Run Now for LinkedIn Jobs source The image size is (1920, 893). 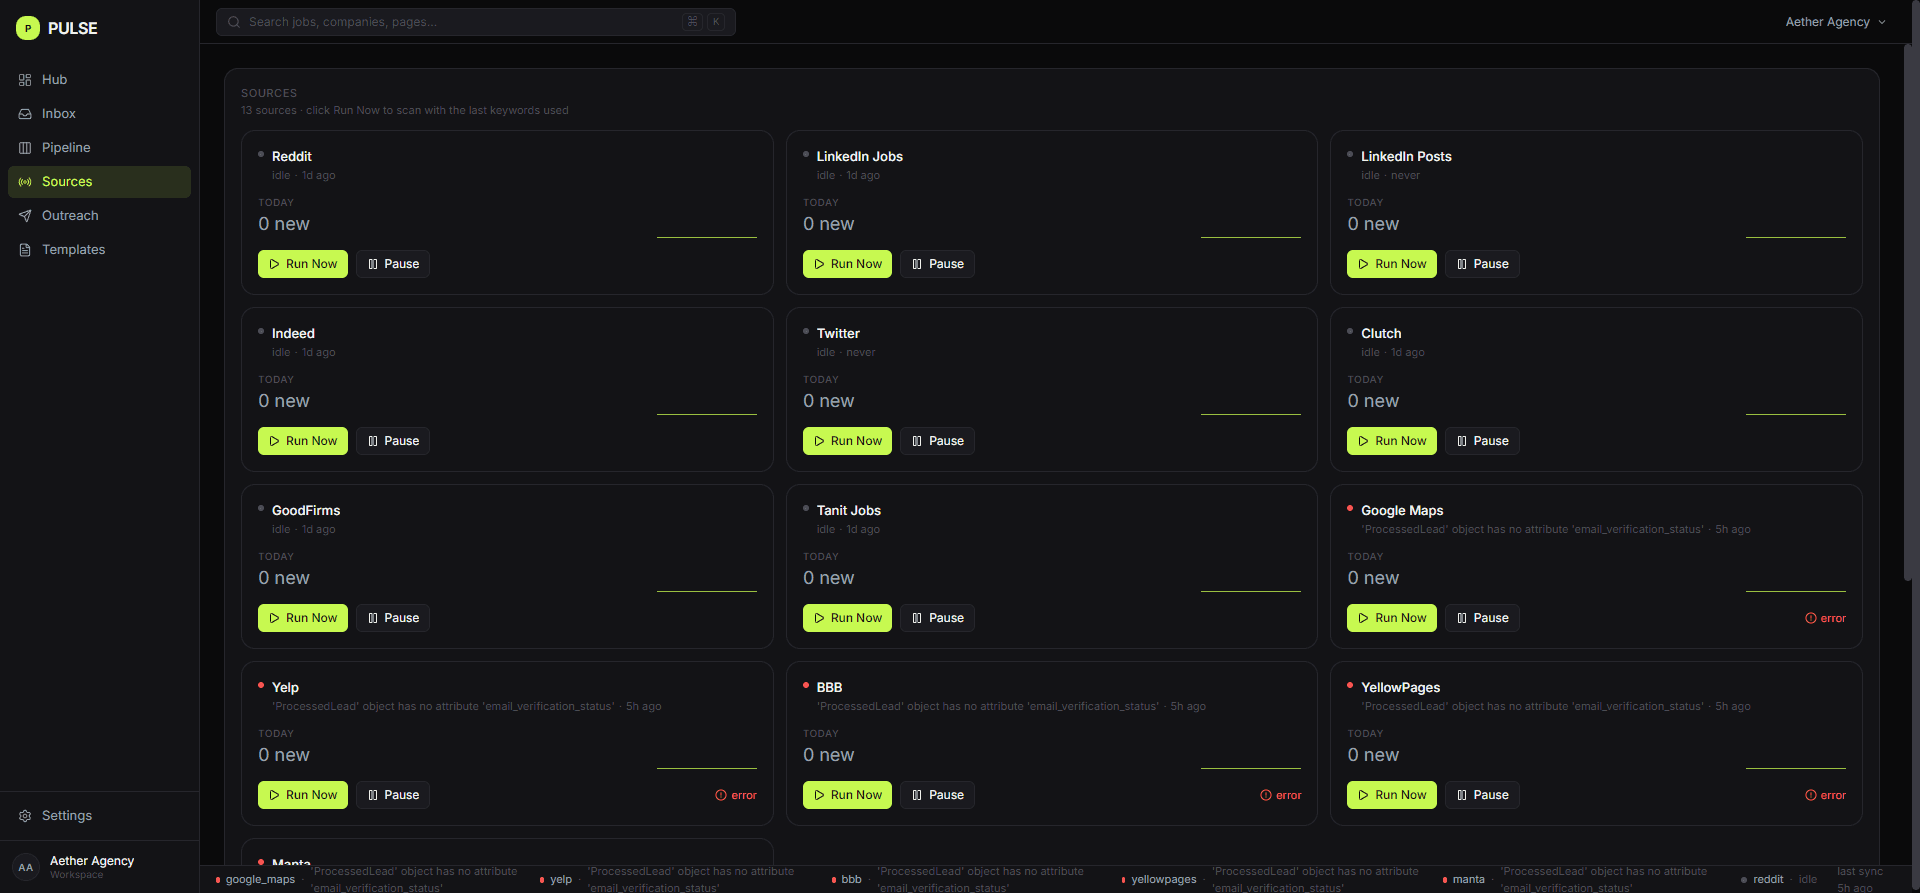847,264
